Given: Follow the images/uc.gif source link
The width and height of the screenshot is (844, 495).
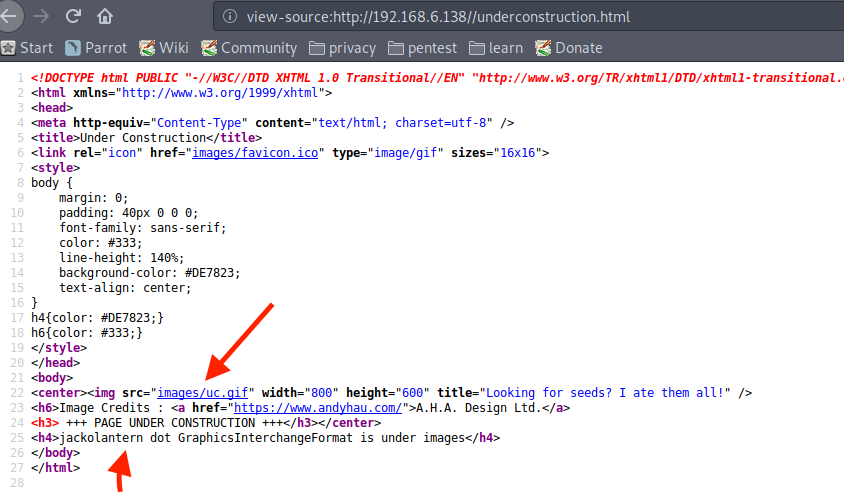Looking at the screenshot, I should coord(202,393).
